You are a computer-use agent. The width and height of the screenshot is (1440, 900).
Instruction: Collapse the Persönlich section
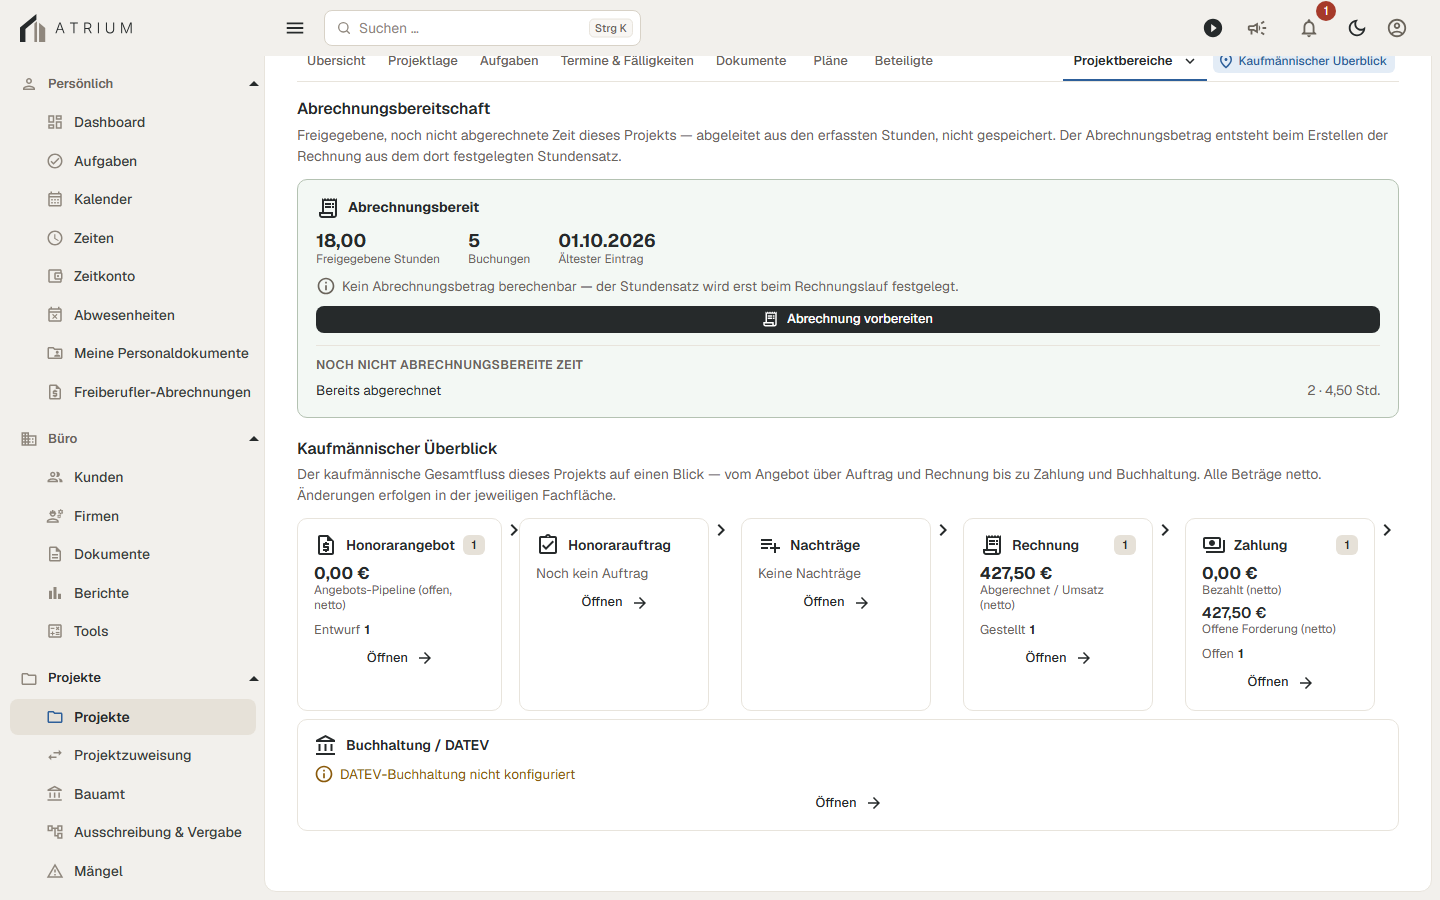(x=254, y=84)
